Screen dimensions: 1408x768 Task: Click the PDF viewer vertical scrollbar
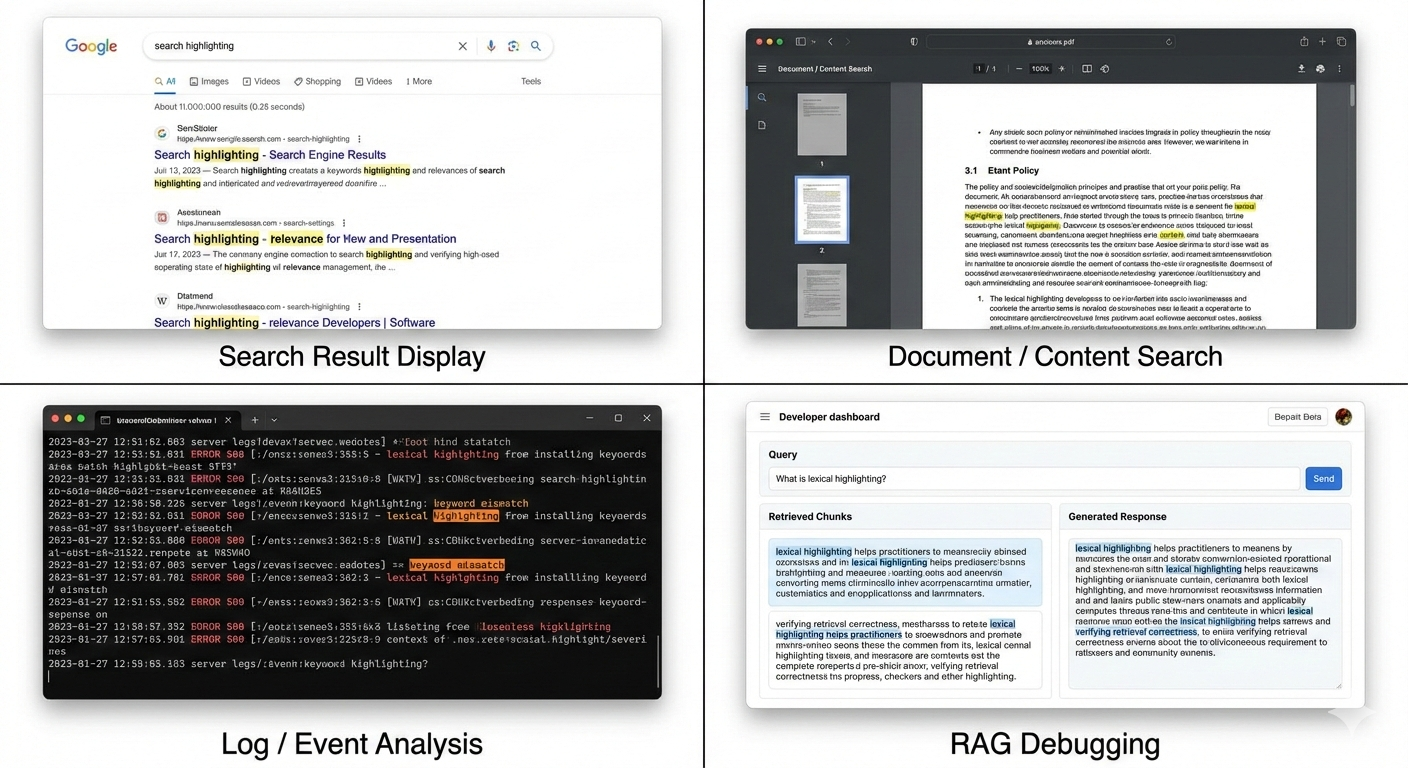click(1352, 98)
